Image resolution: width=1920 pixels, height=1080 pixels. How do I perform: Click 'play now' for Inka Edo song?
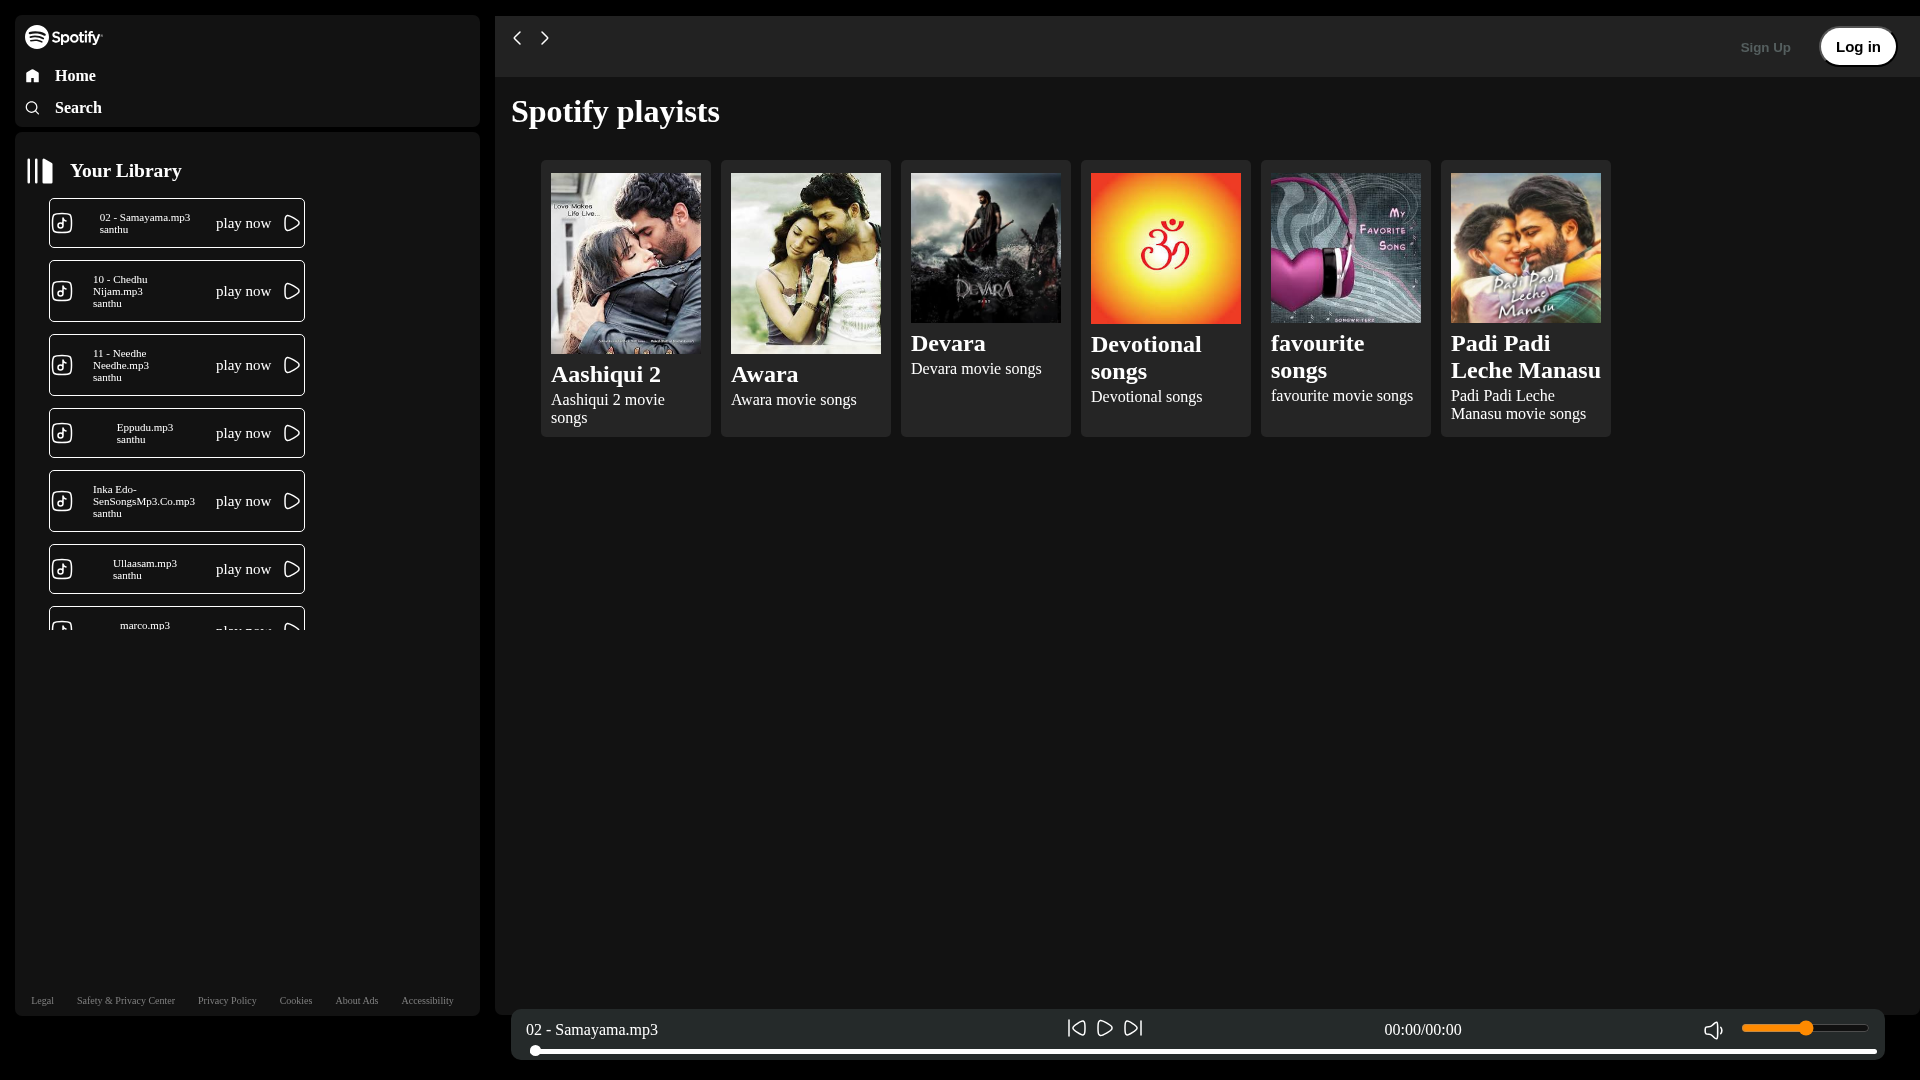pos(243,501)
